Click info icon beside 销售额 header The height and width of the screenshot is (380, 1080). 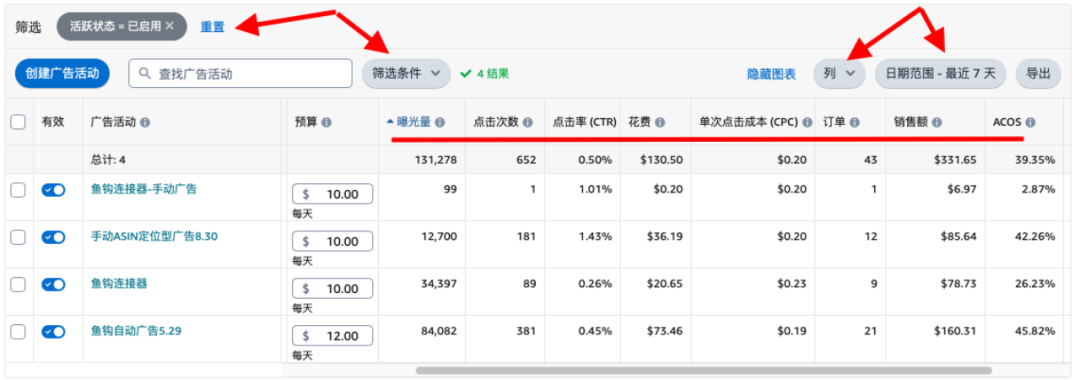937,123
